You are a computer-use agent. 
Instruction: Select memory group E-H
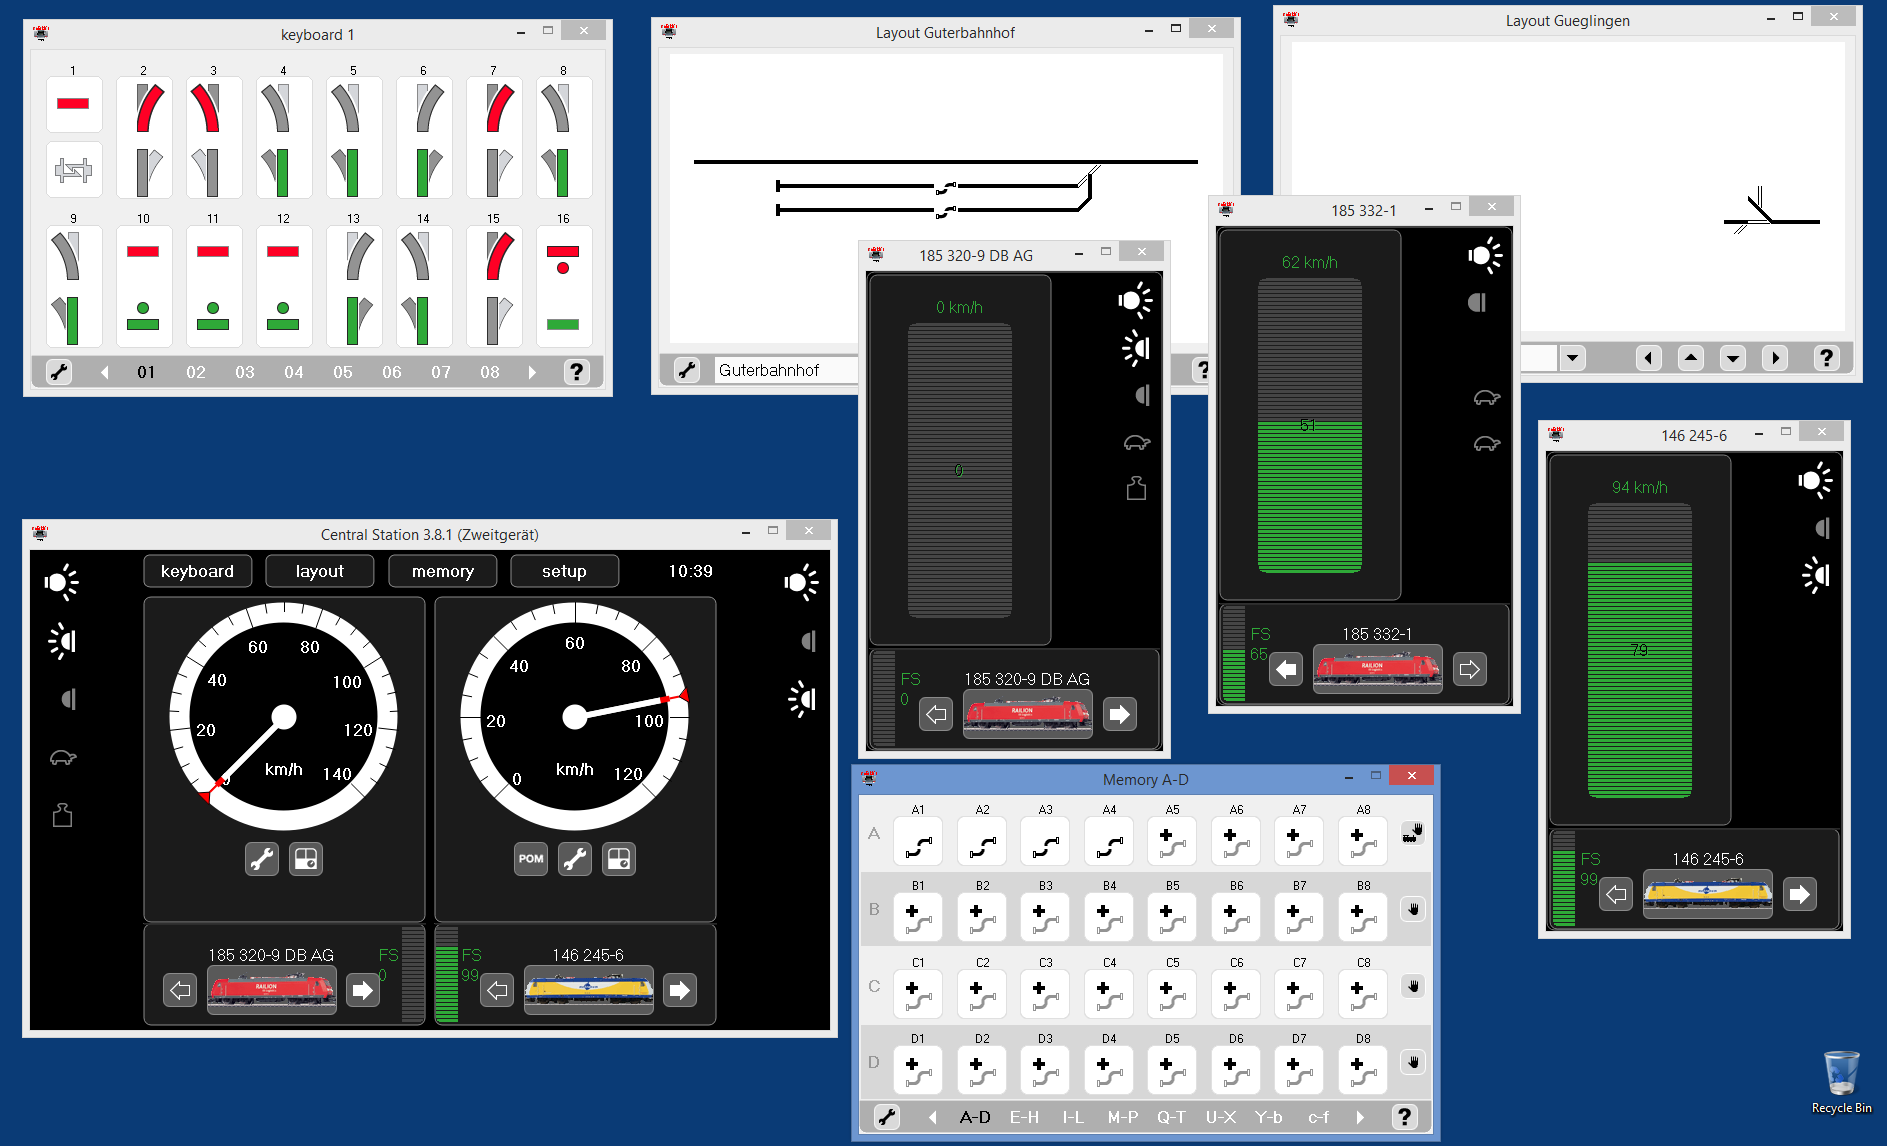tap(1024, 1116)
